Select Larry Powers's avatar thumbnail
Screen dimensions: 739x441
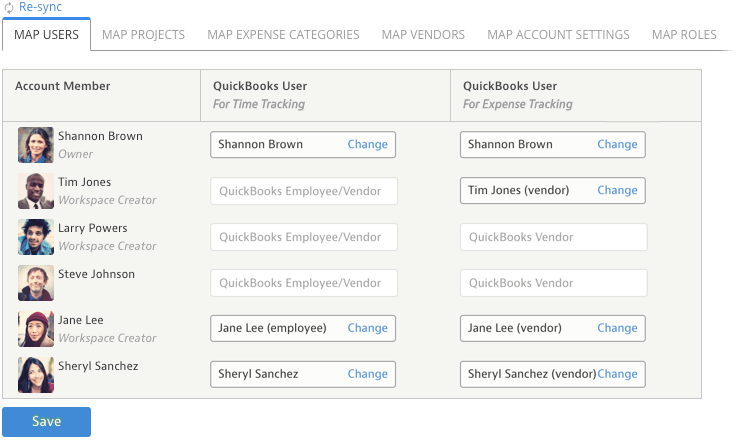pos(36,237)
